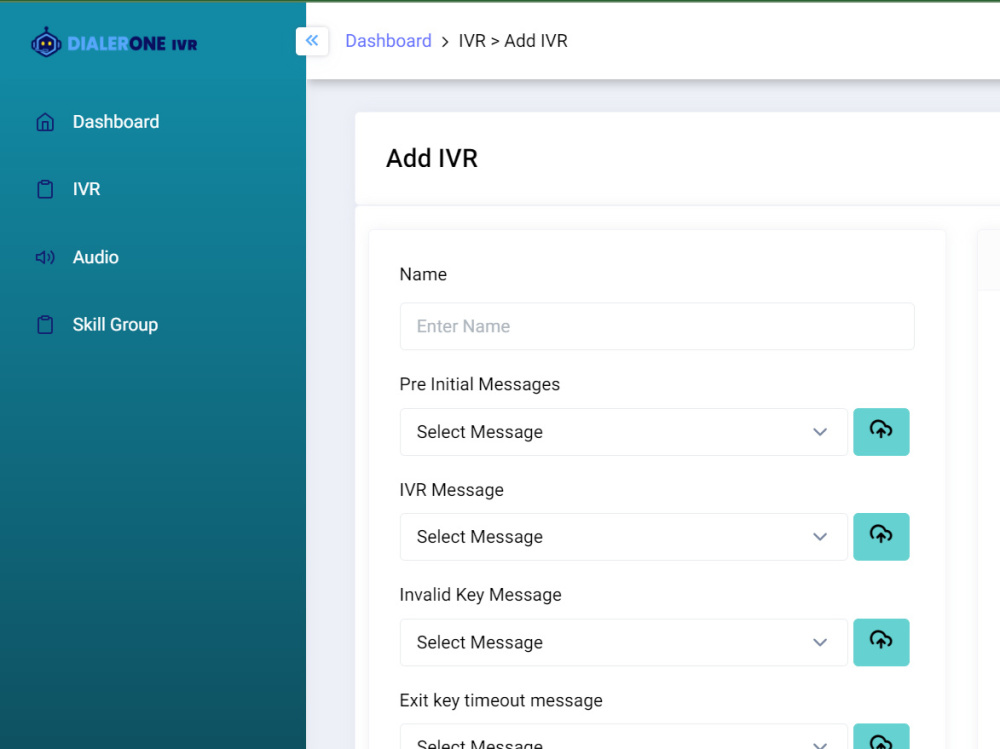The image size is (1000, 749).
Task: Open IVR Message Select Message dropdown
Action: coord(624,537)
